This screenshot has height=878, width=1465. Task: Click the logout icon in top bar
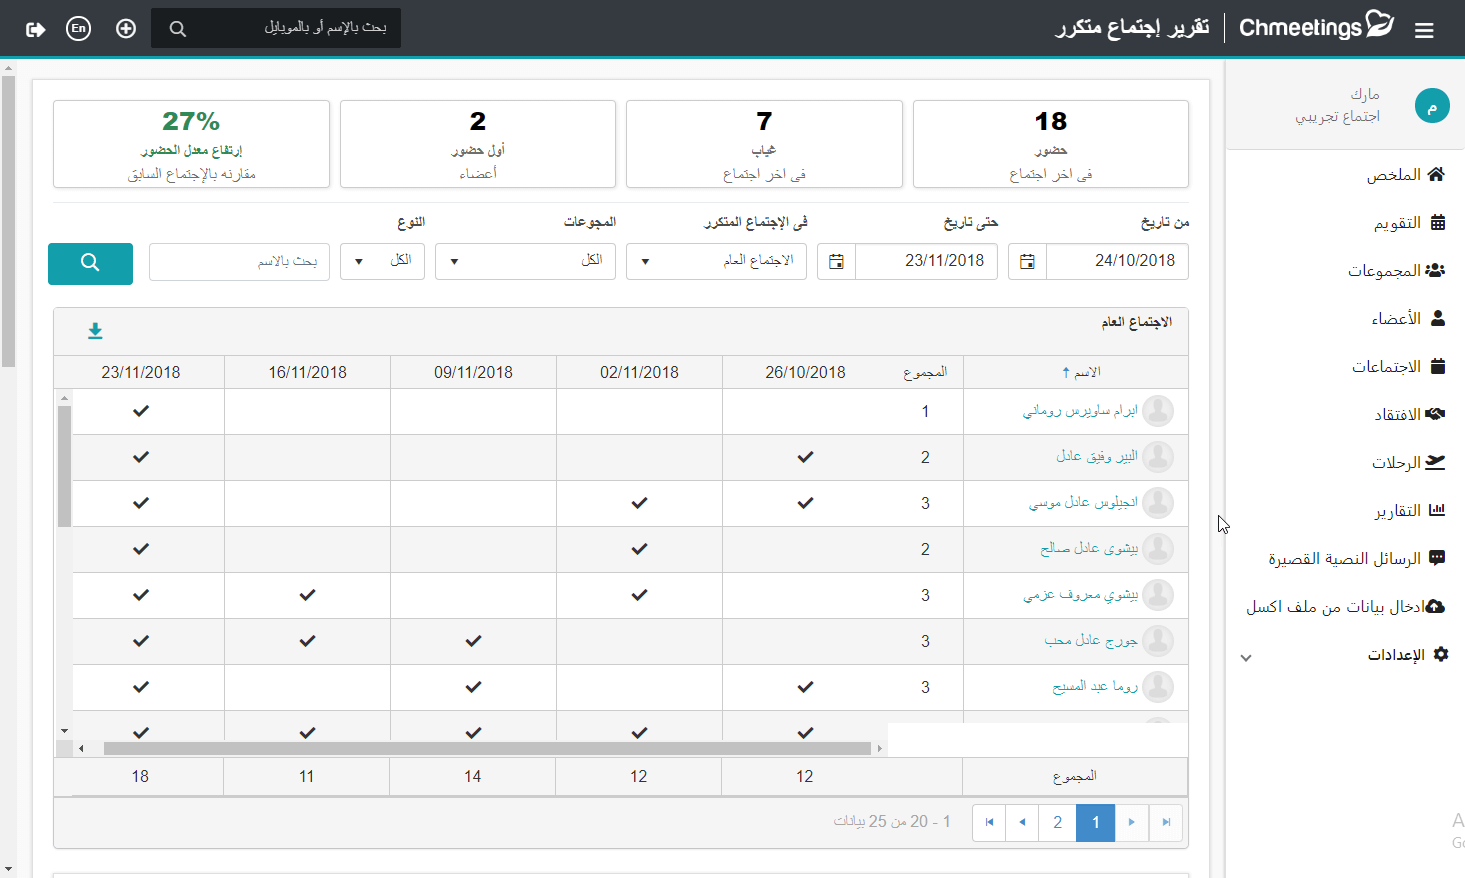tap(36, 29)
